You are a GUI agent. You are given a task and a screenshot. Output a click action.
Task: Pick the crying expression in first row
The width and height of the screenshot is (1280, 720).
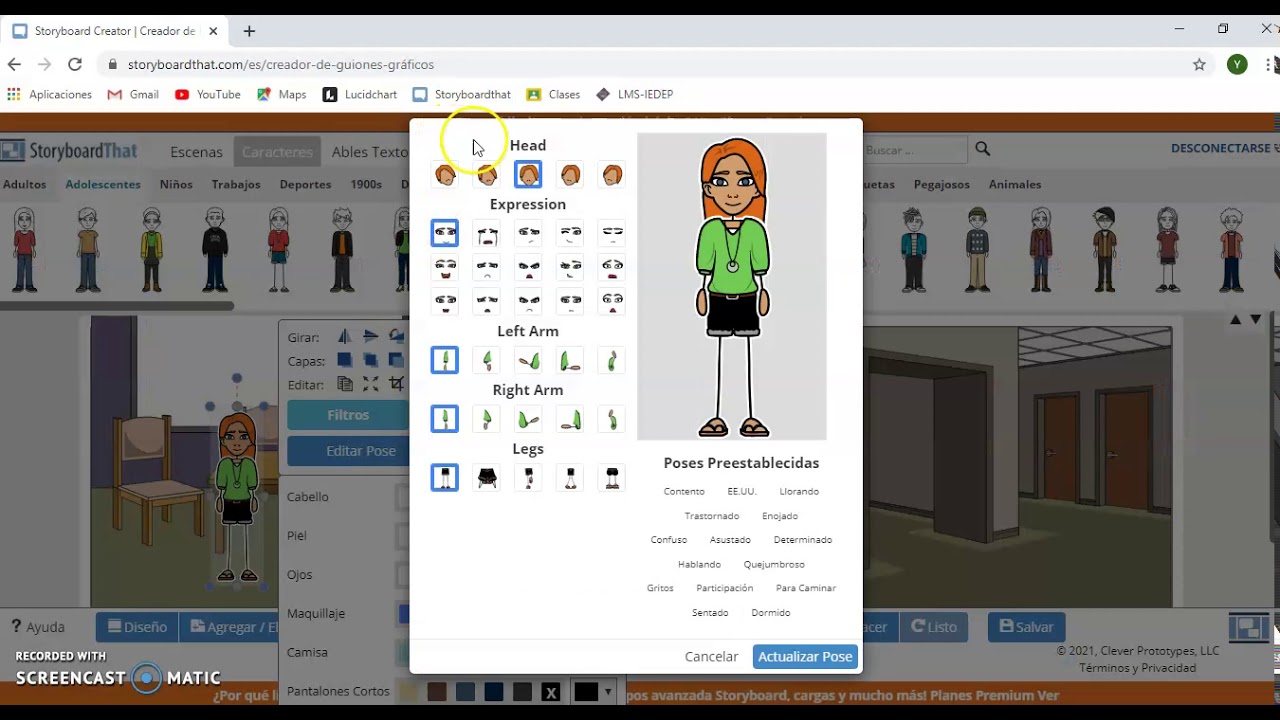click(487, 234)
